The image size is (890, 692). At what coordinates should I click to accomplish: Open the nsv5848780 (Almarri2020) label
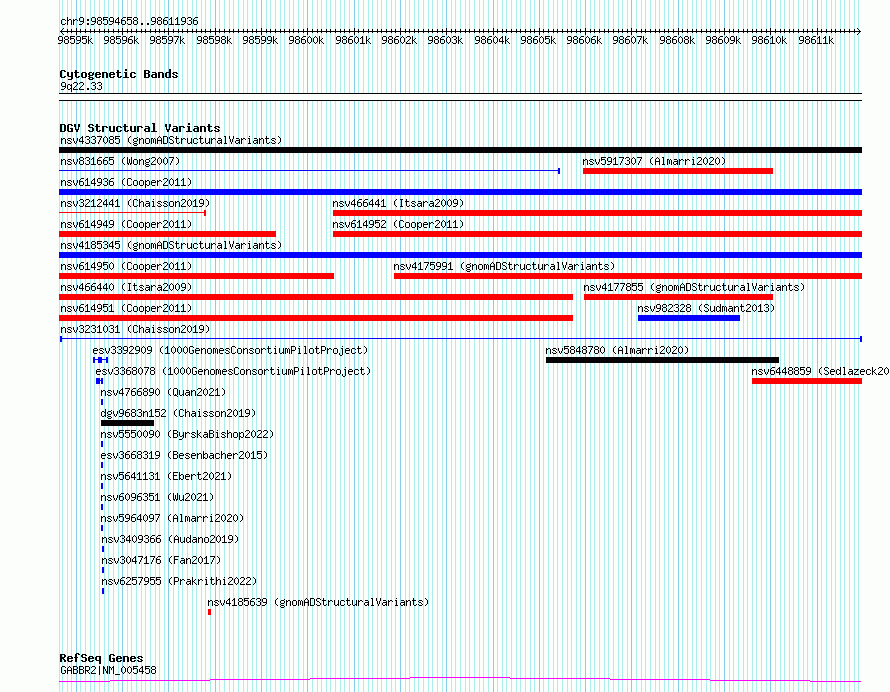click(617, 350)
